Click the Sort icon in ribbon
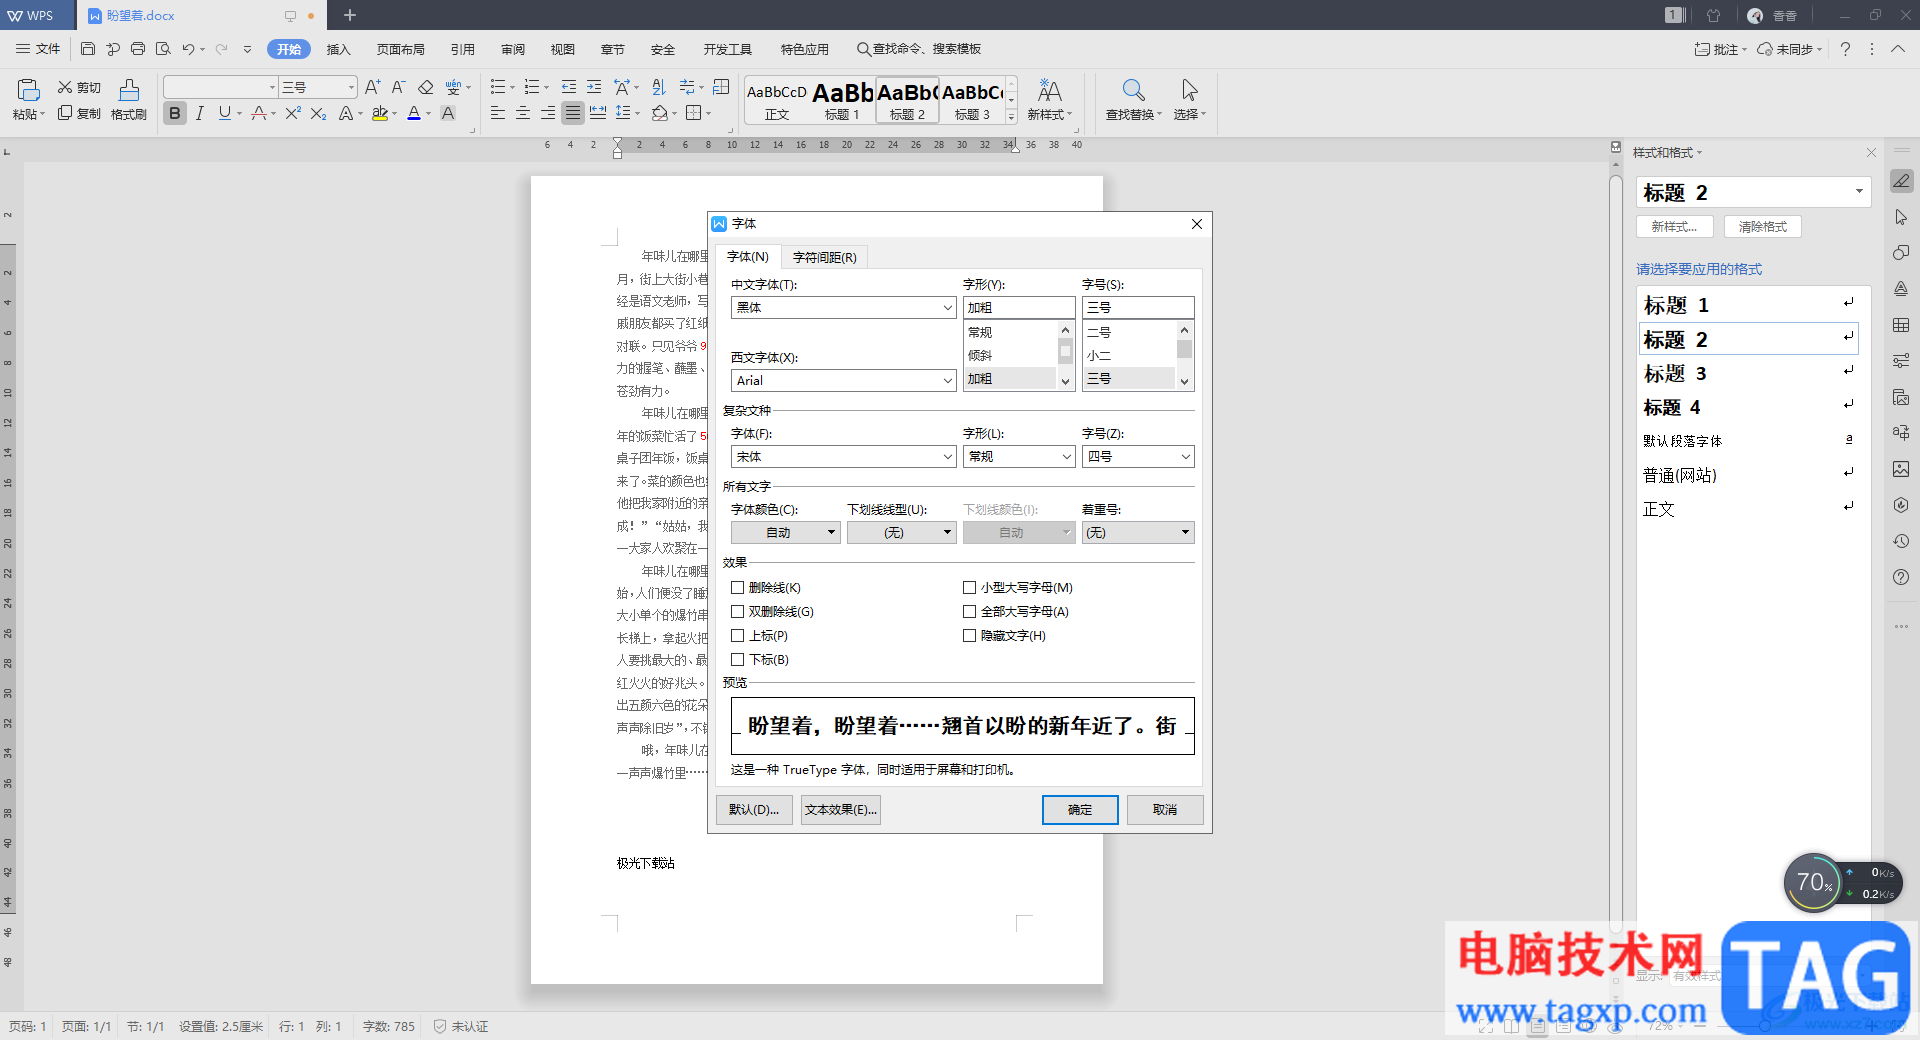 click(658, 88)
